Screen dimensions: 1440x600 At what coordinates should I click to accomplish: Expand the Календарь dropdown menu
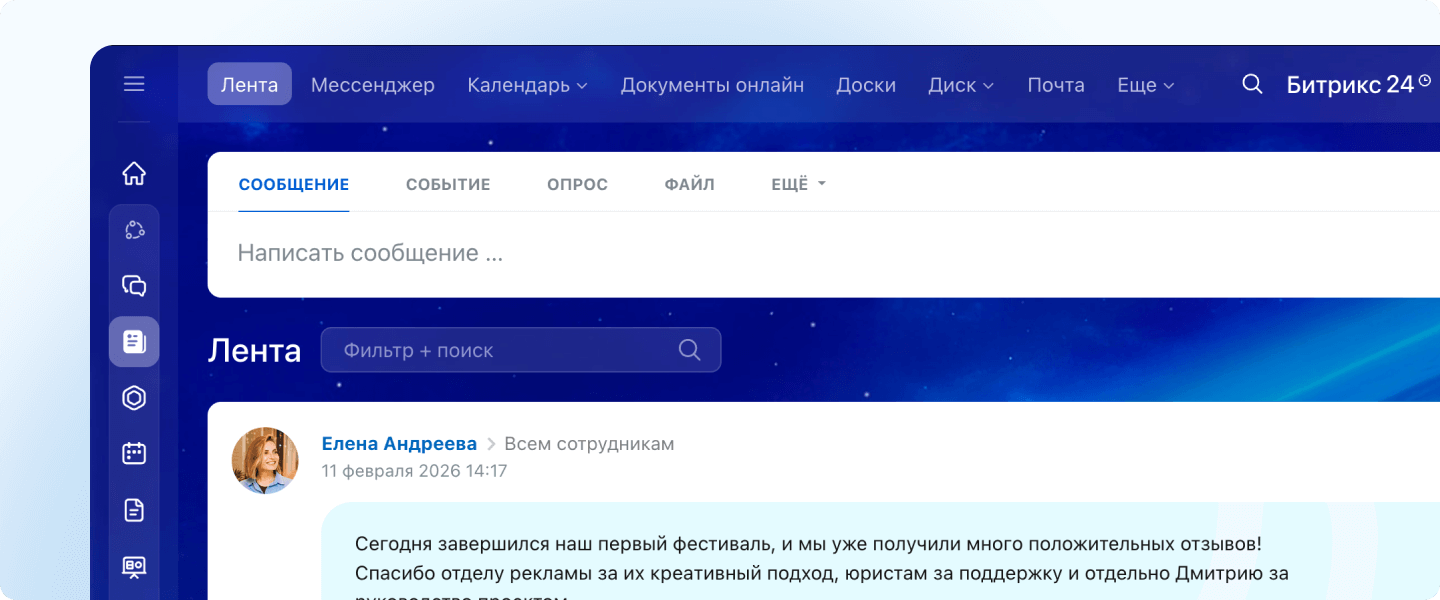[527, 85]
